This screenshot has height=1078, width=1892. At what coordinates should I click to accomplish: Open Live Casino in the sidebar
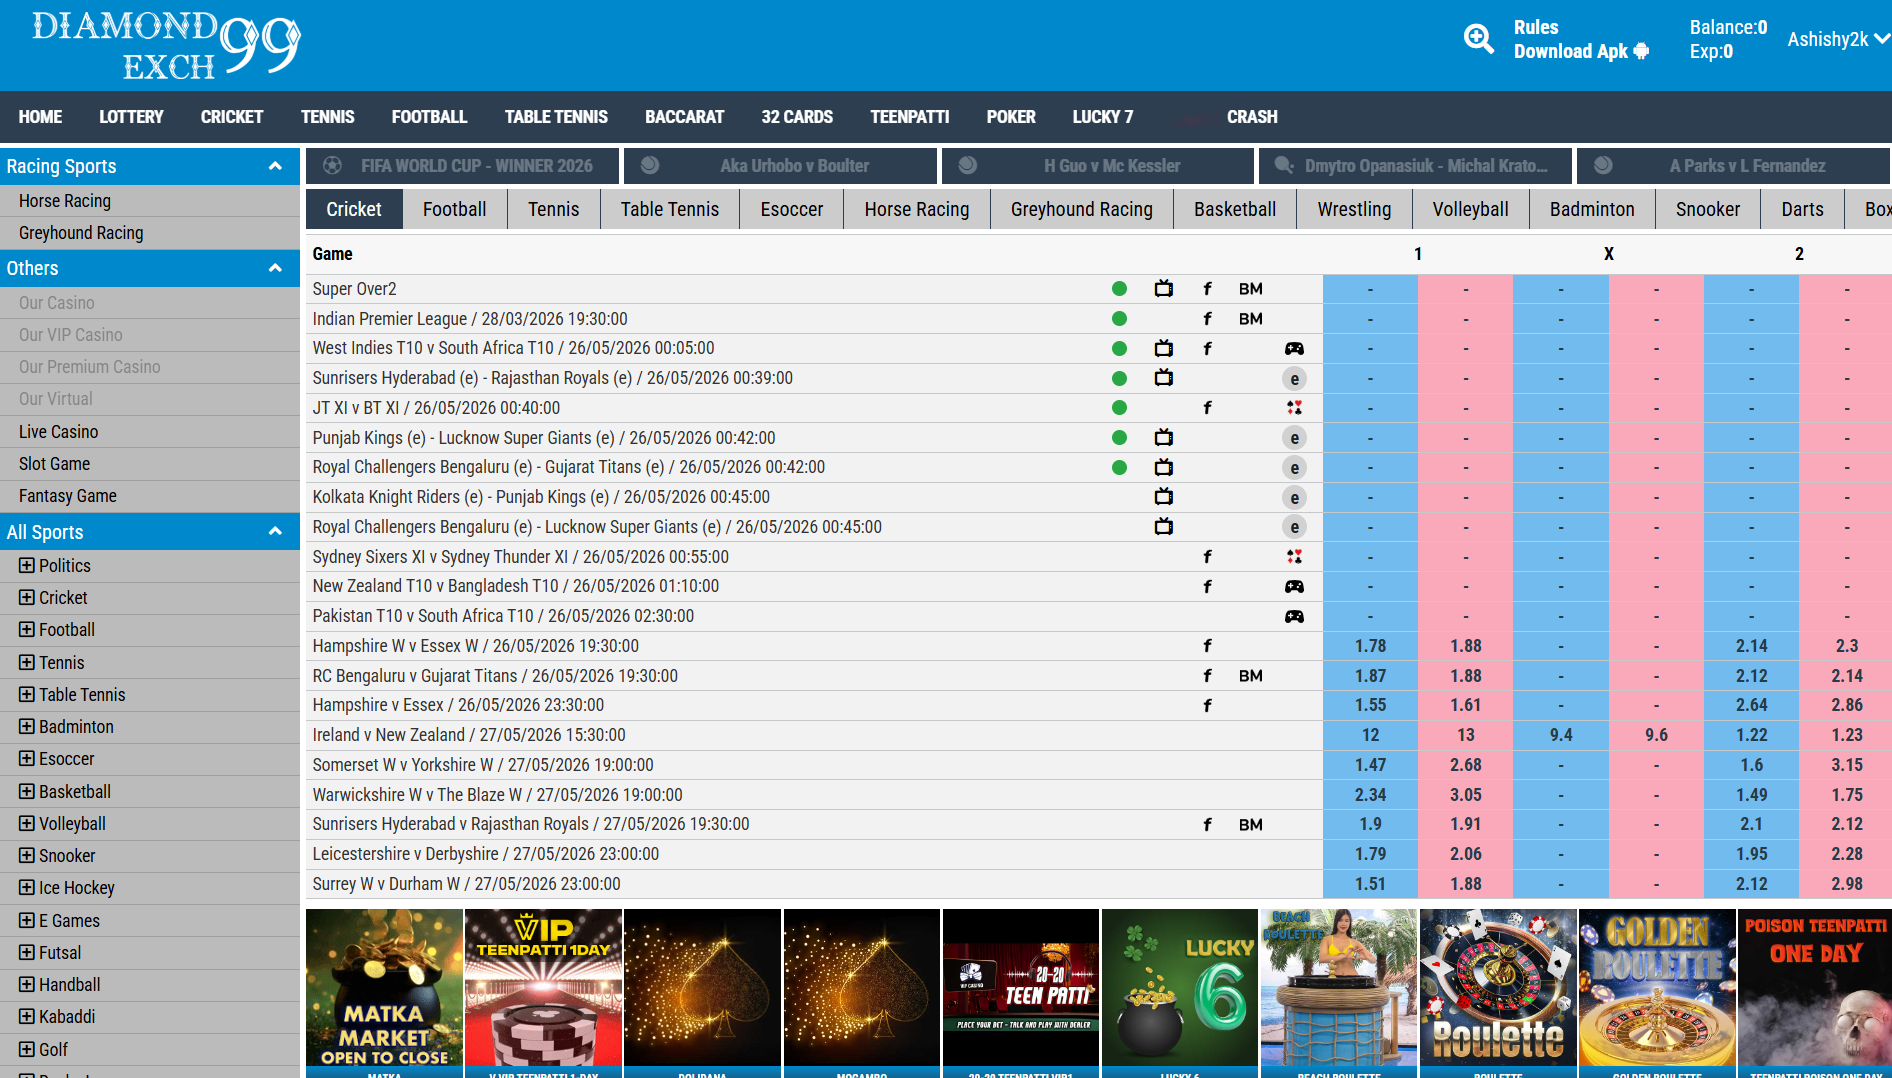click(x=150, y=432)
